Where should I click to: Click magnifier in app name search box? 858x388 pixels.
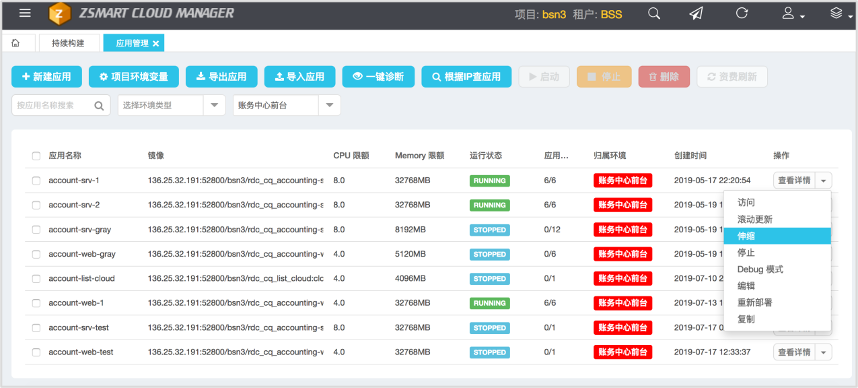[99, 106]
